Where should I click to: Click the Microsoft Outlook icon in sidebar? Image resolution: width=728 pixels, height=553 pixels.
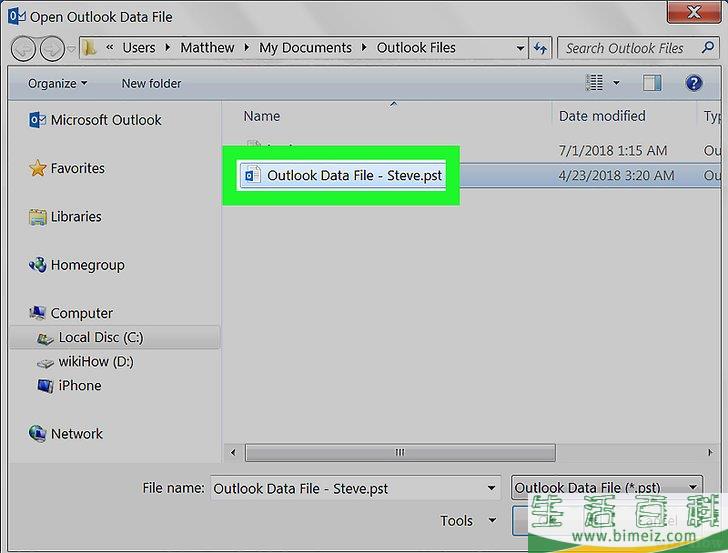coord(37,120)
